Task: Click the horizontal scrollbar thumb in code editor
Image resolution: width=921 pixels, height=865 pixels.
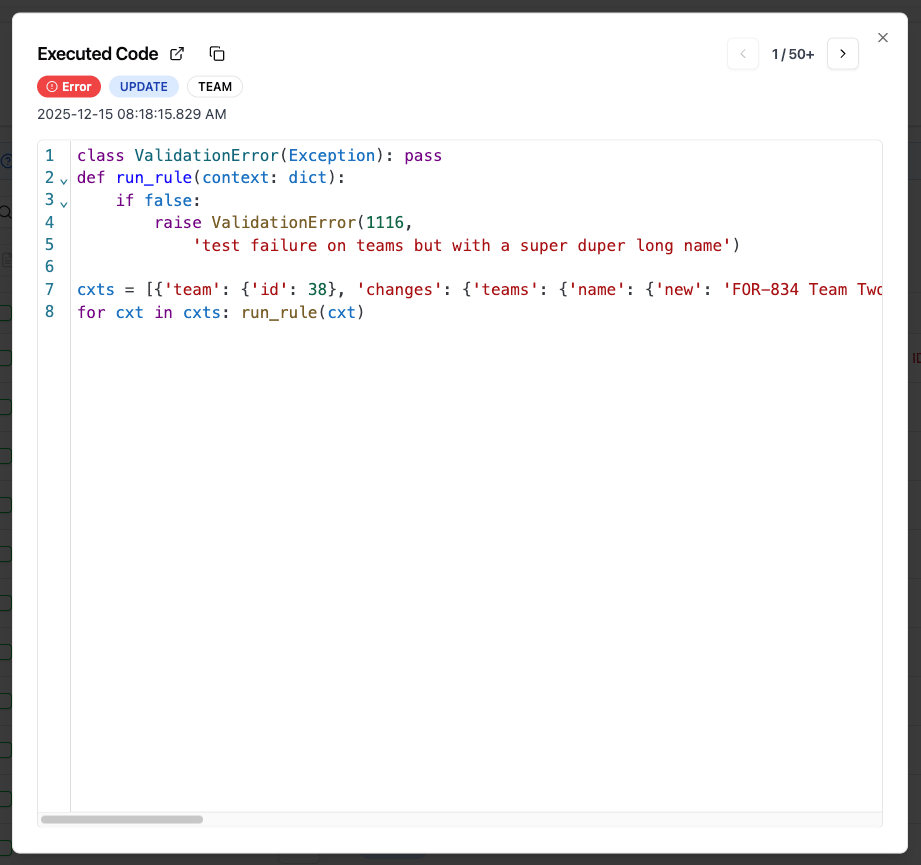Action: point(122,819)
